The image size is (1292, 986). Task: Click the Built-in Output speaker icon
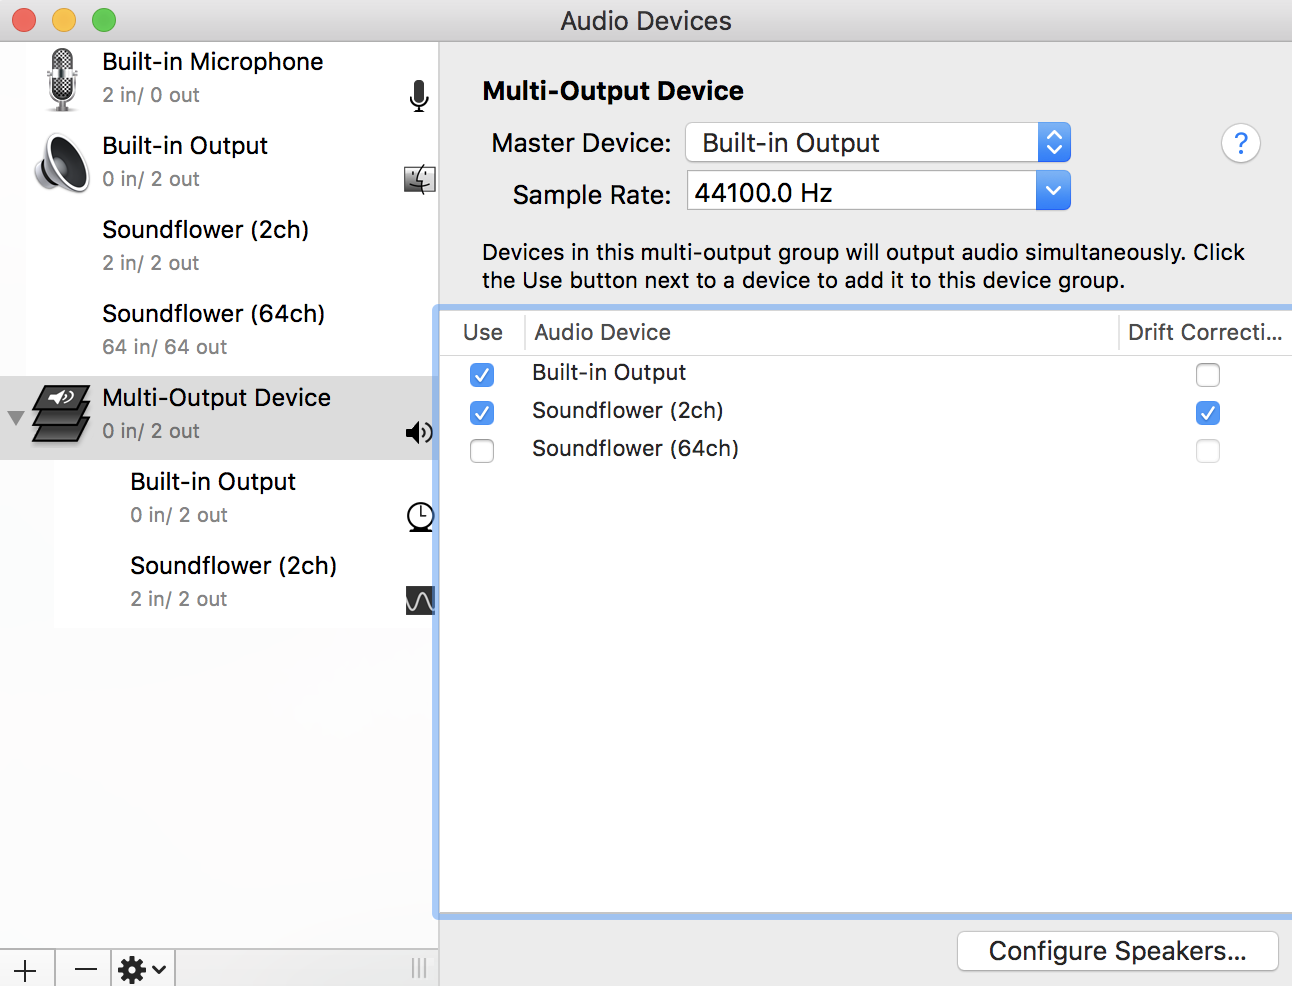[62, 163]
